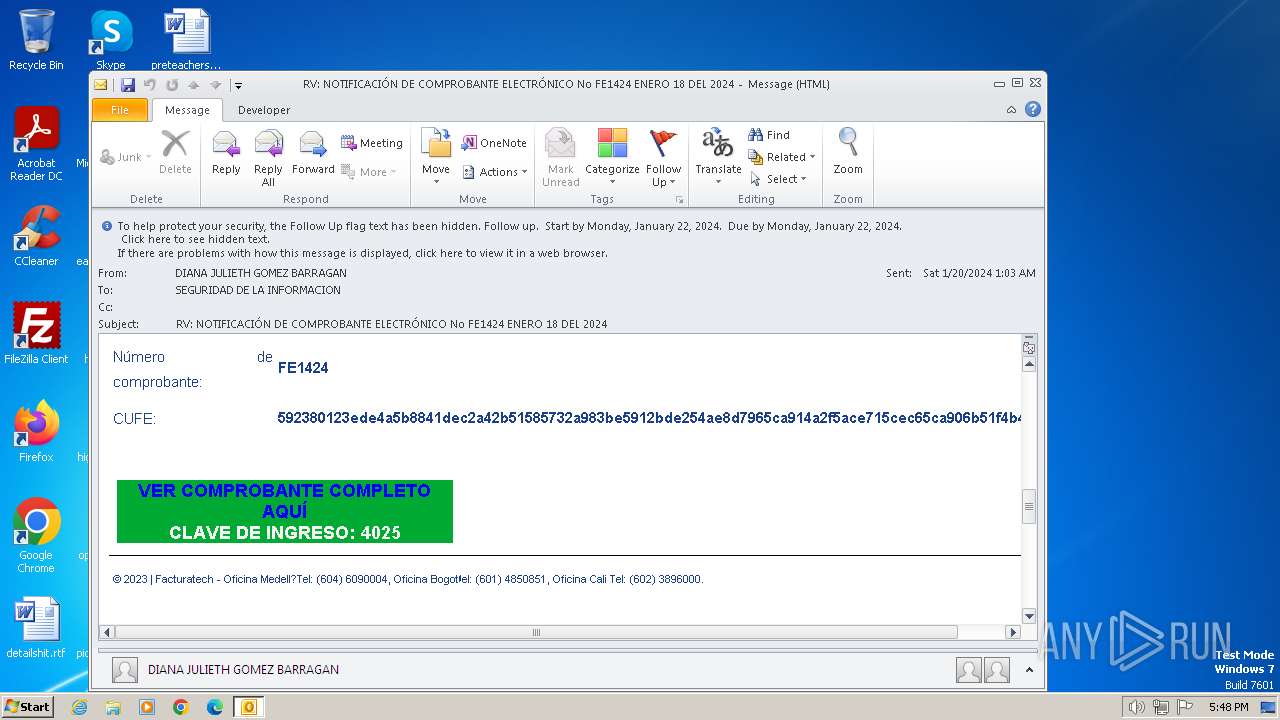Open Internet Explorer from taskbar
1280x720 pixels.
point(79,707)
